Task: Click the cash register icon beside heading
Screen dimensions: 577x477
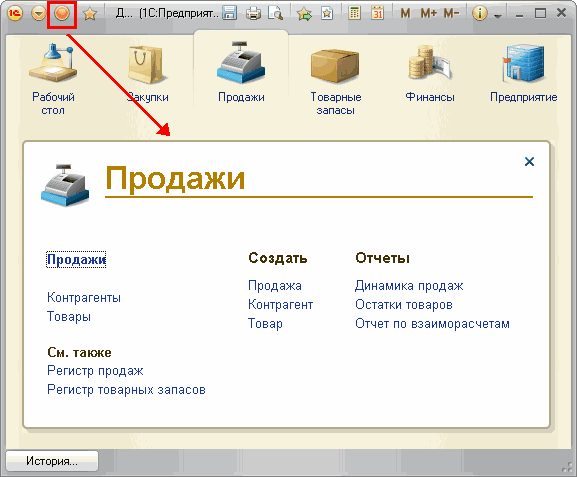Action: coord(65,185)
